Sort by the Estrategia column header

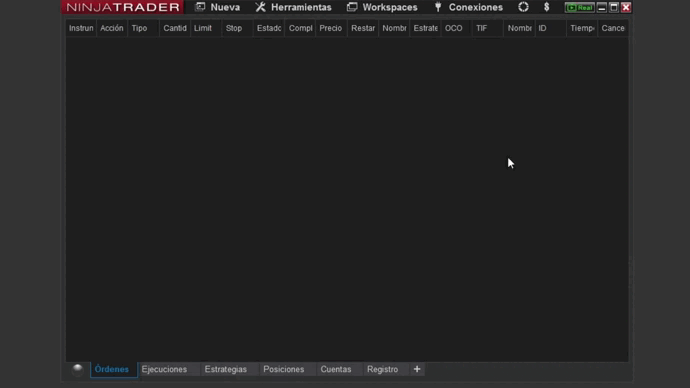pos(426,28)
